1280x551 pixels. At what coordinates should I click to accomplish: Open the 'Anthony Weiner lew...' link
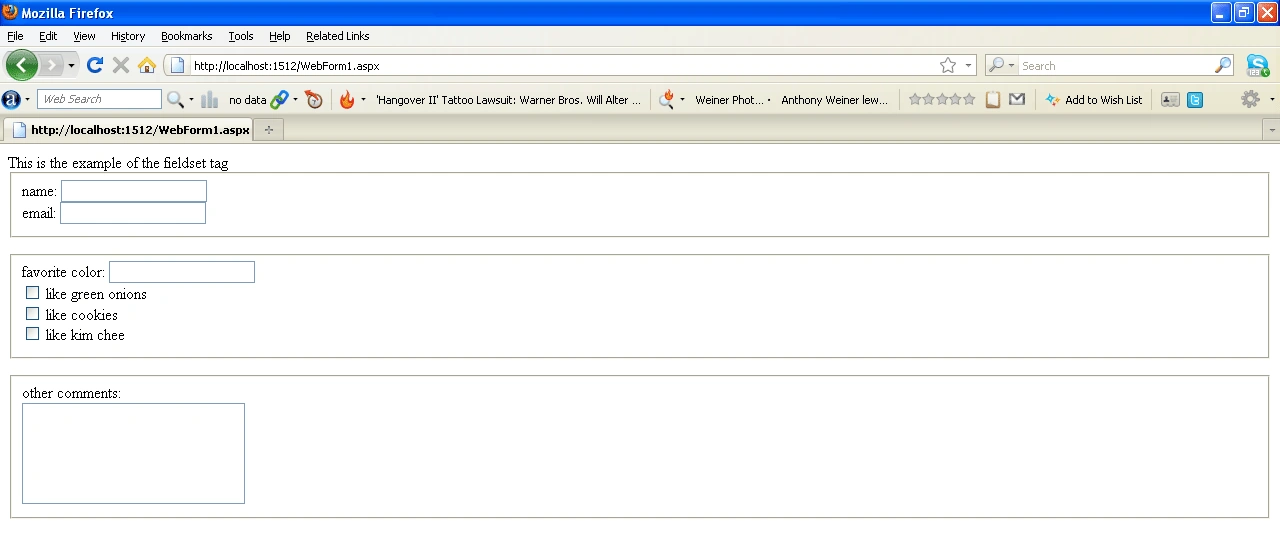(835, 100)
